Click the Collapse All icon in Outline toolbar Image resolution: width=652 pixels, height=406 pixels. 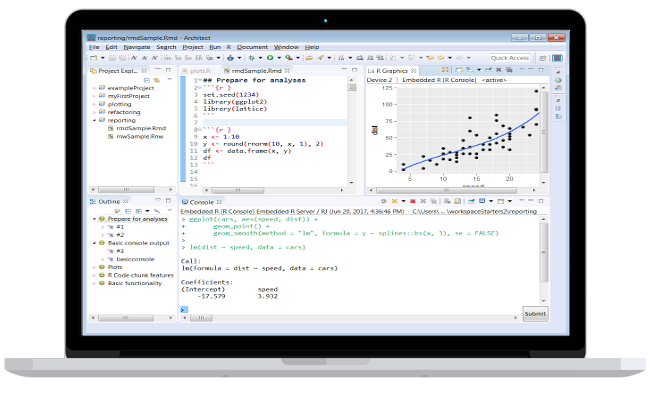[128, 211]
